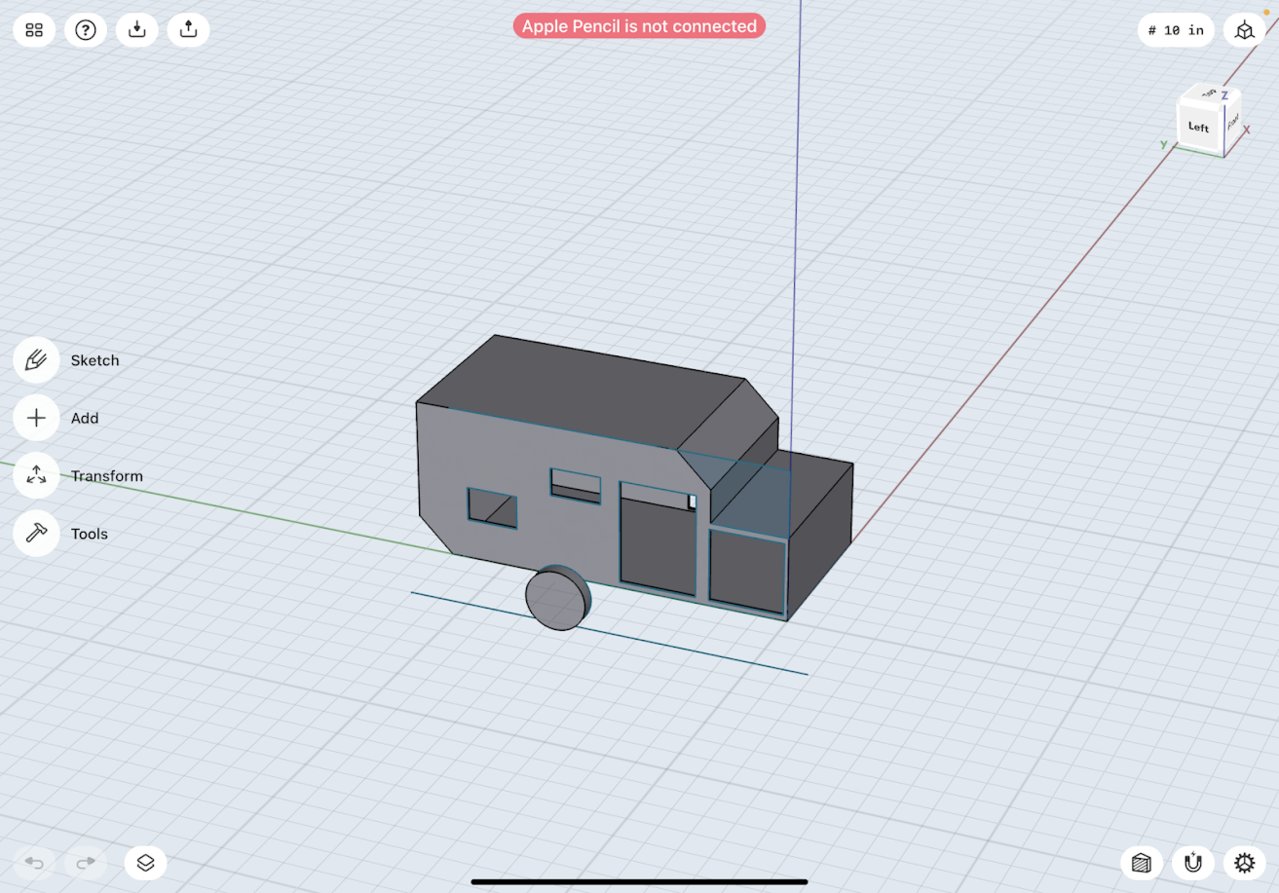Open the Add plus icon menu

click(x=37, y=418)
